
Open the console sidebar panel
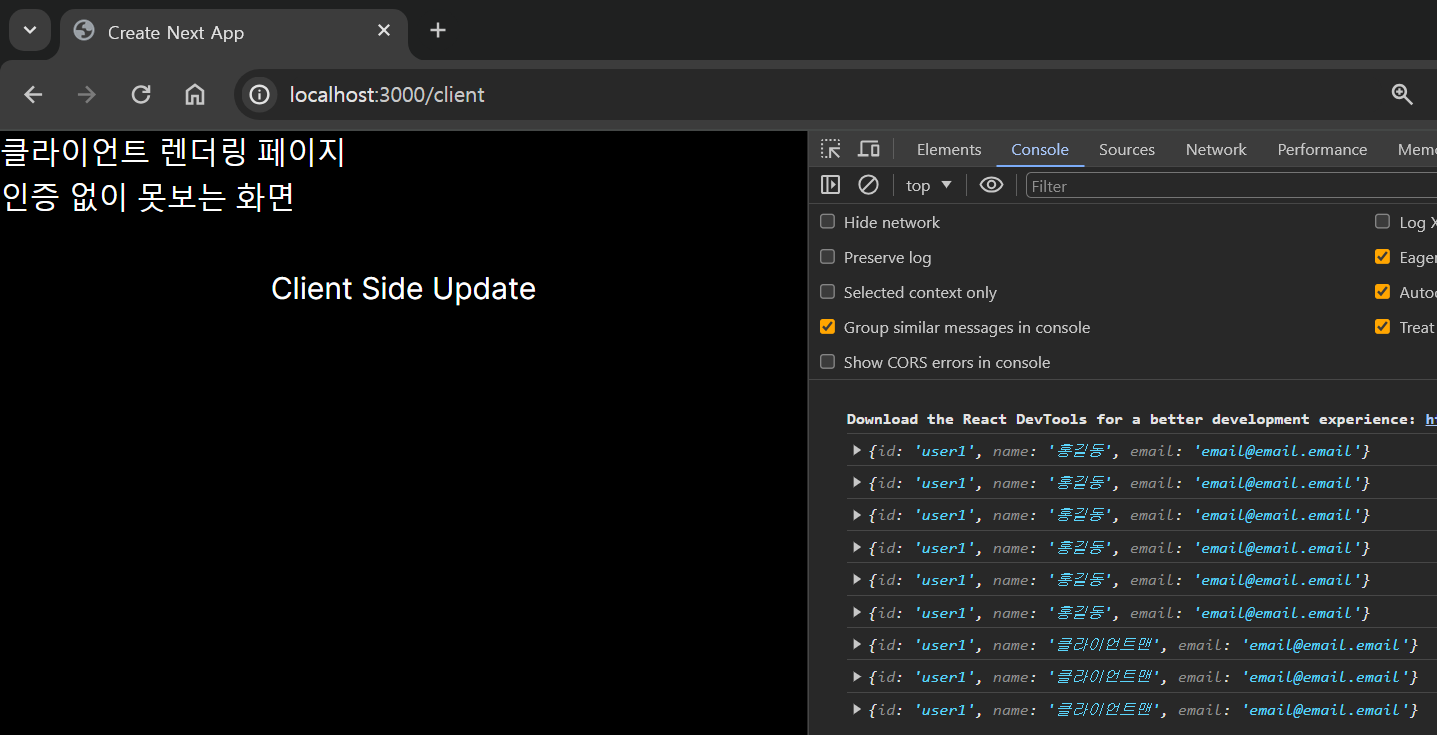point(830,184)
